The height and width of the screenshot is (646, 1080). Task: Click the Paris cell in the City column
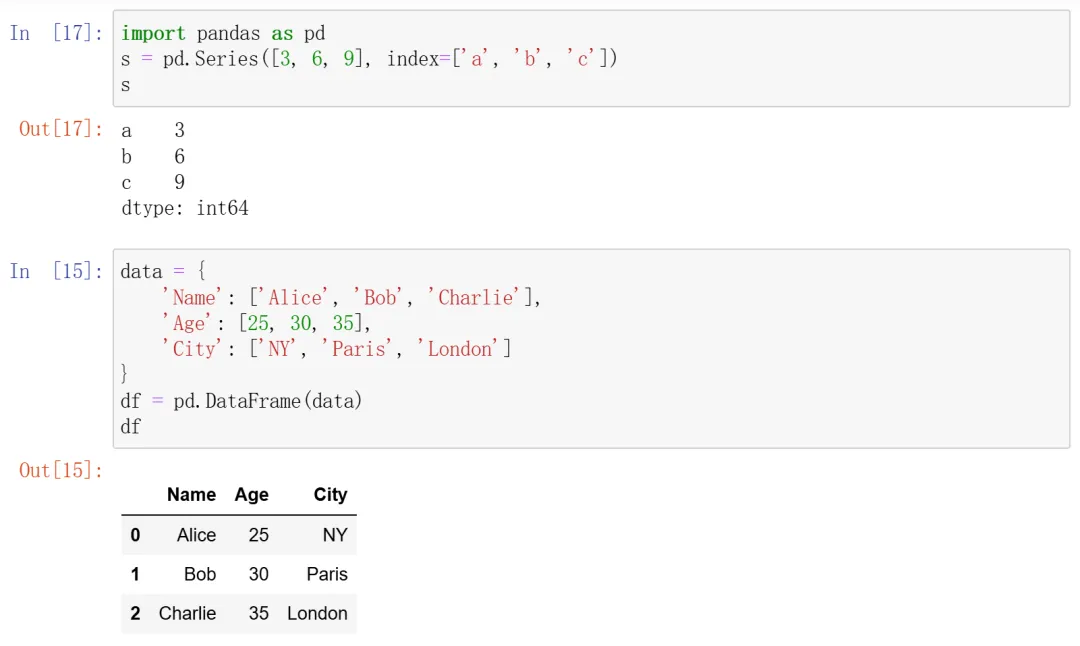[x=327, y=574]
